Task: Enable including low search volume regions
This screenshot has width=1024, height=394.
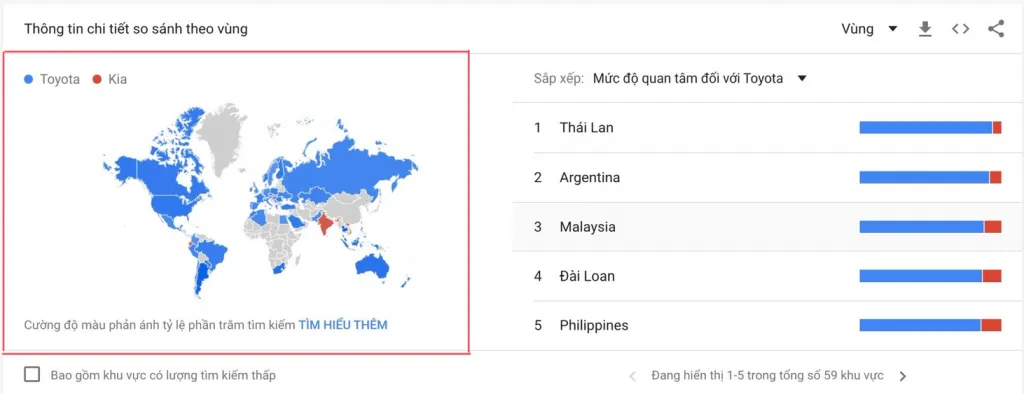Action: click(x=32, y=374)
